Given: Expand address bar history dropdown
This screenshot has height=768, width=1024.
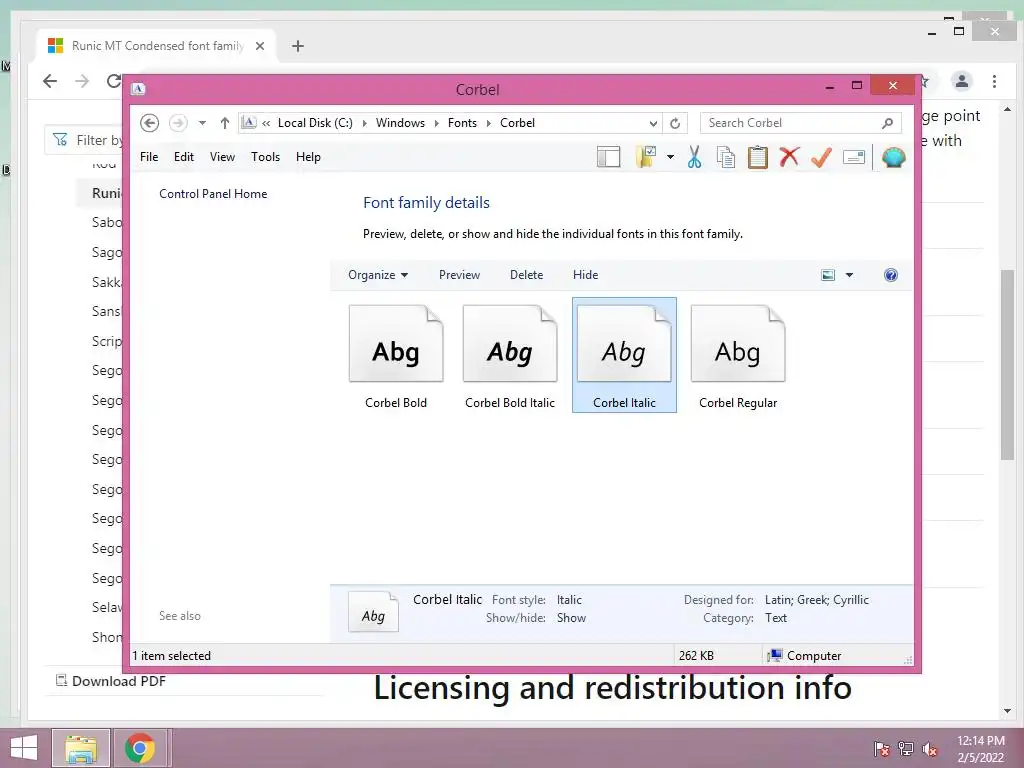Looking at the screenshot, I should click(x=652, y=123).
